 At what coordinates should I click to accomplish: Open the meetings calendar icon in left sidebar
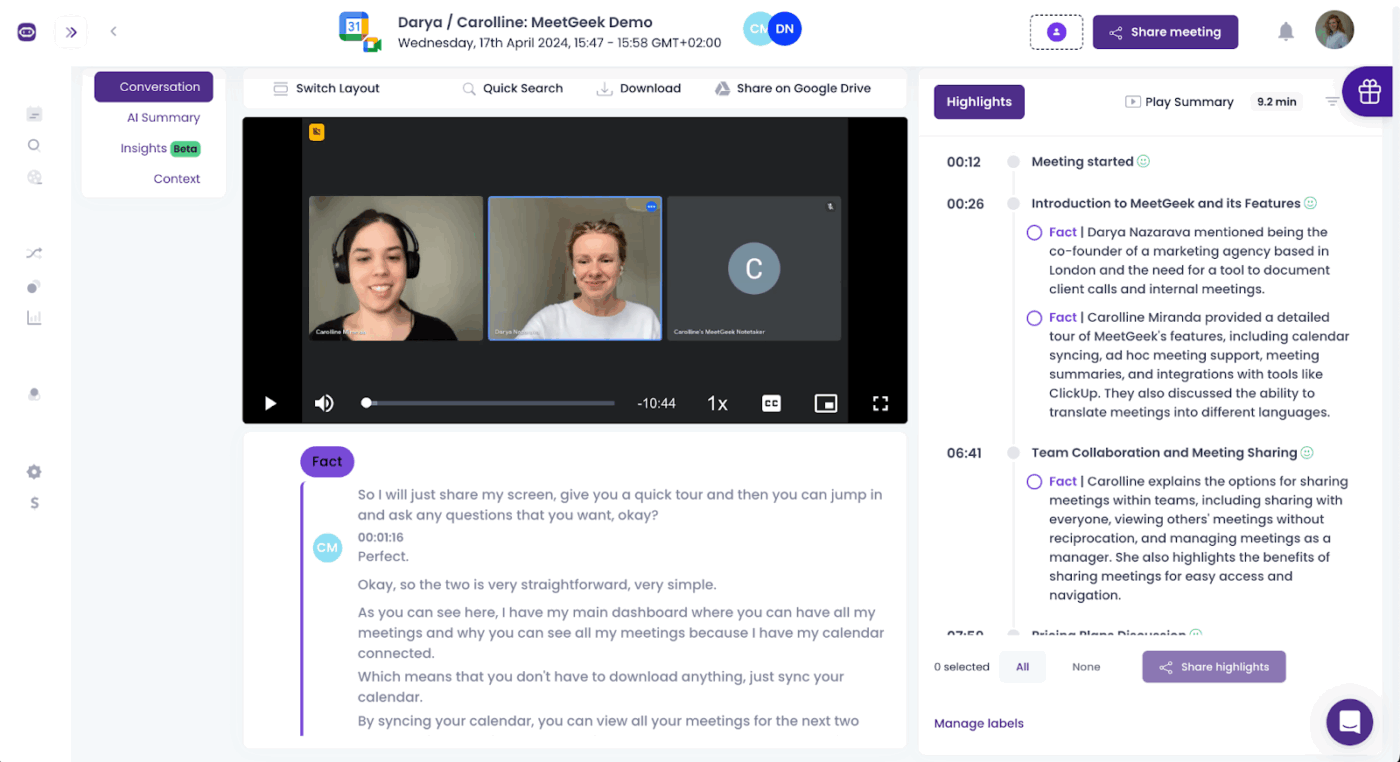click(x=34, y=114)
